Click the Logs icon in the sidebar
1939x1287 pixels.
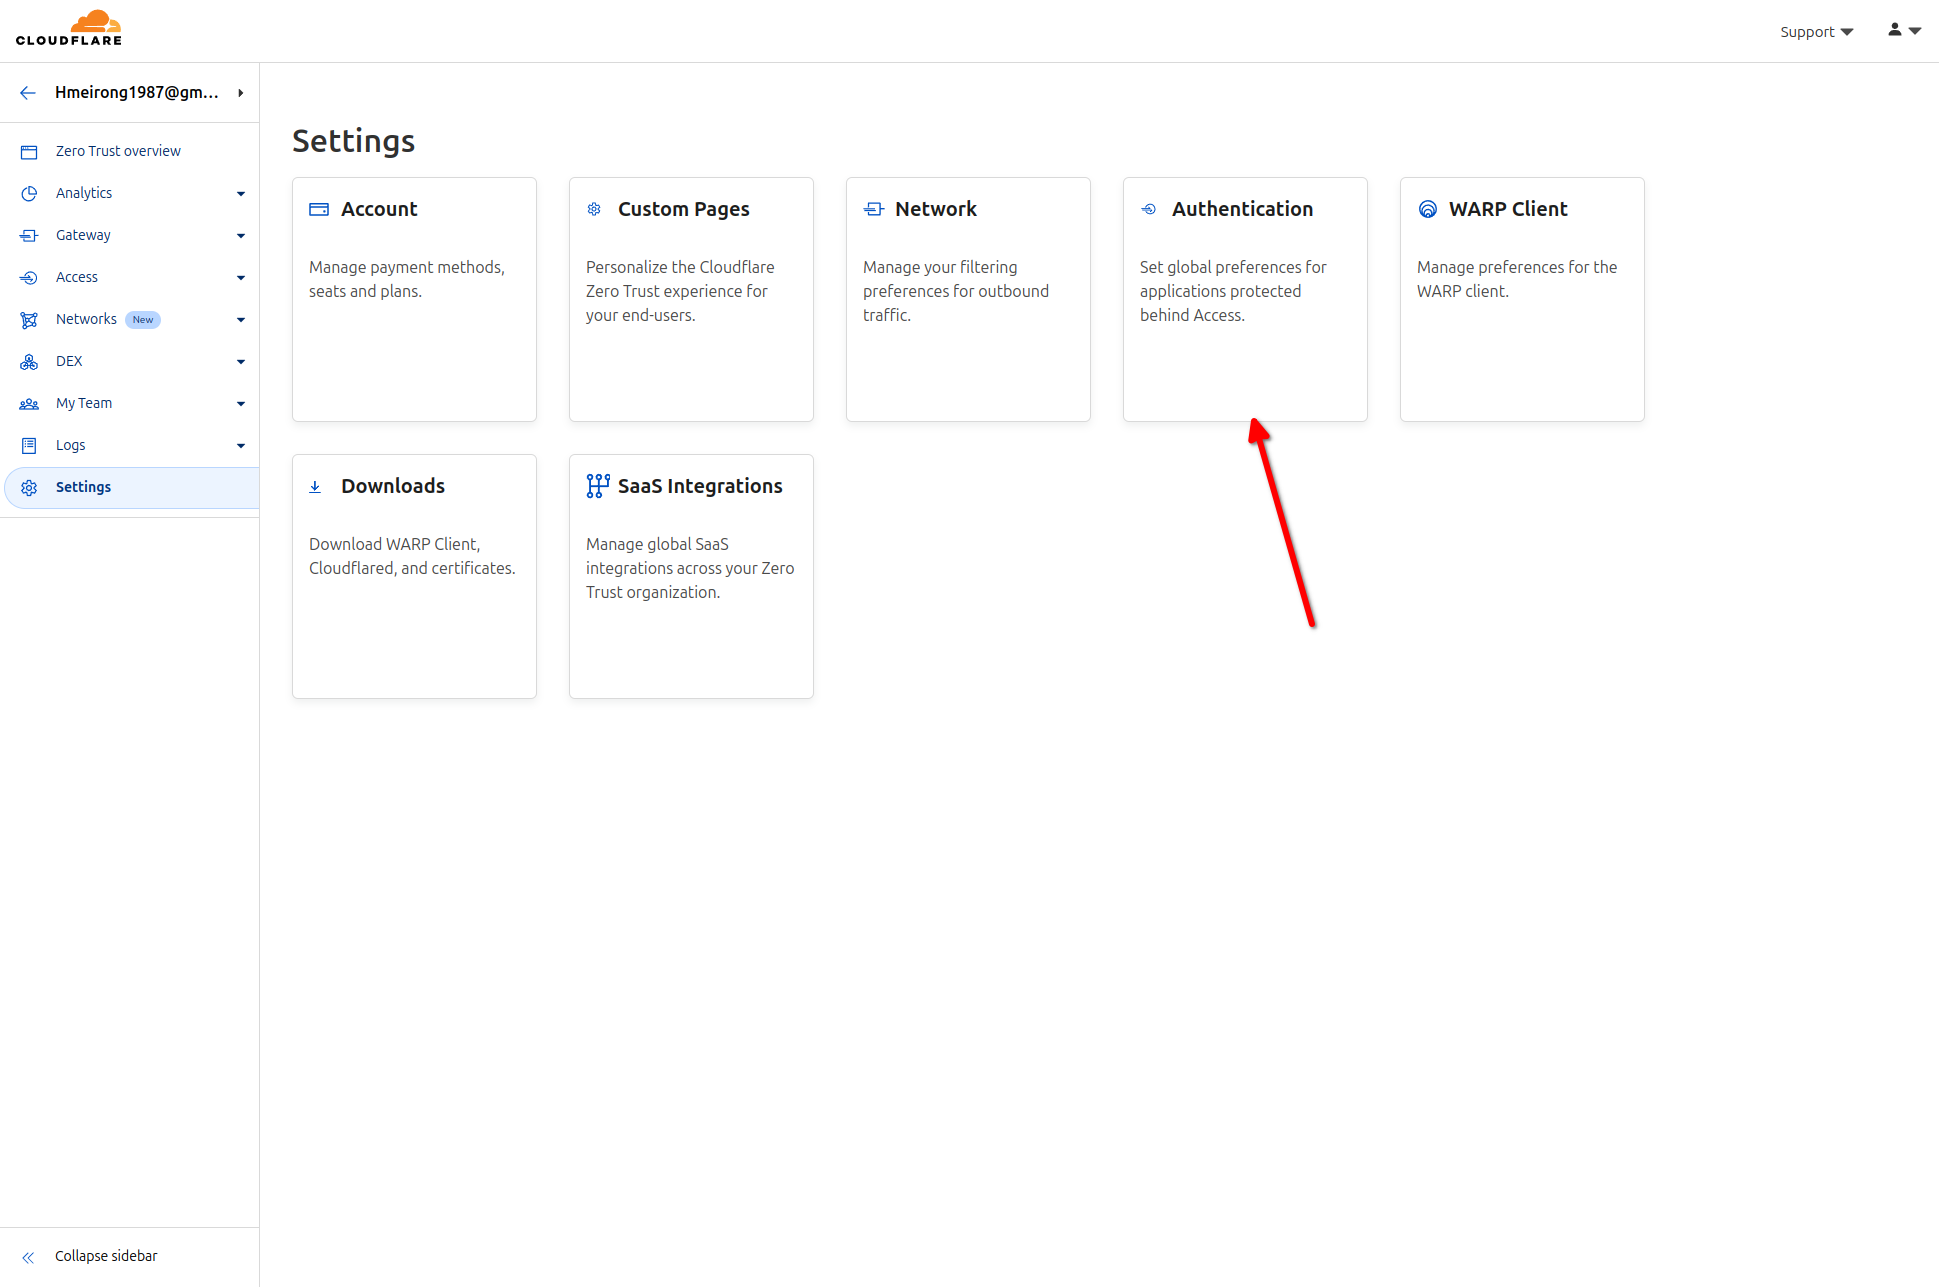(x=29, y=445)
